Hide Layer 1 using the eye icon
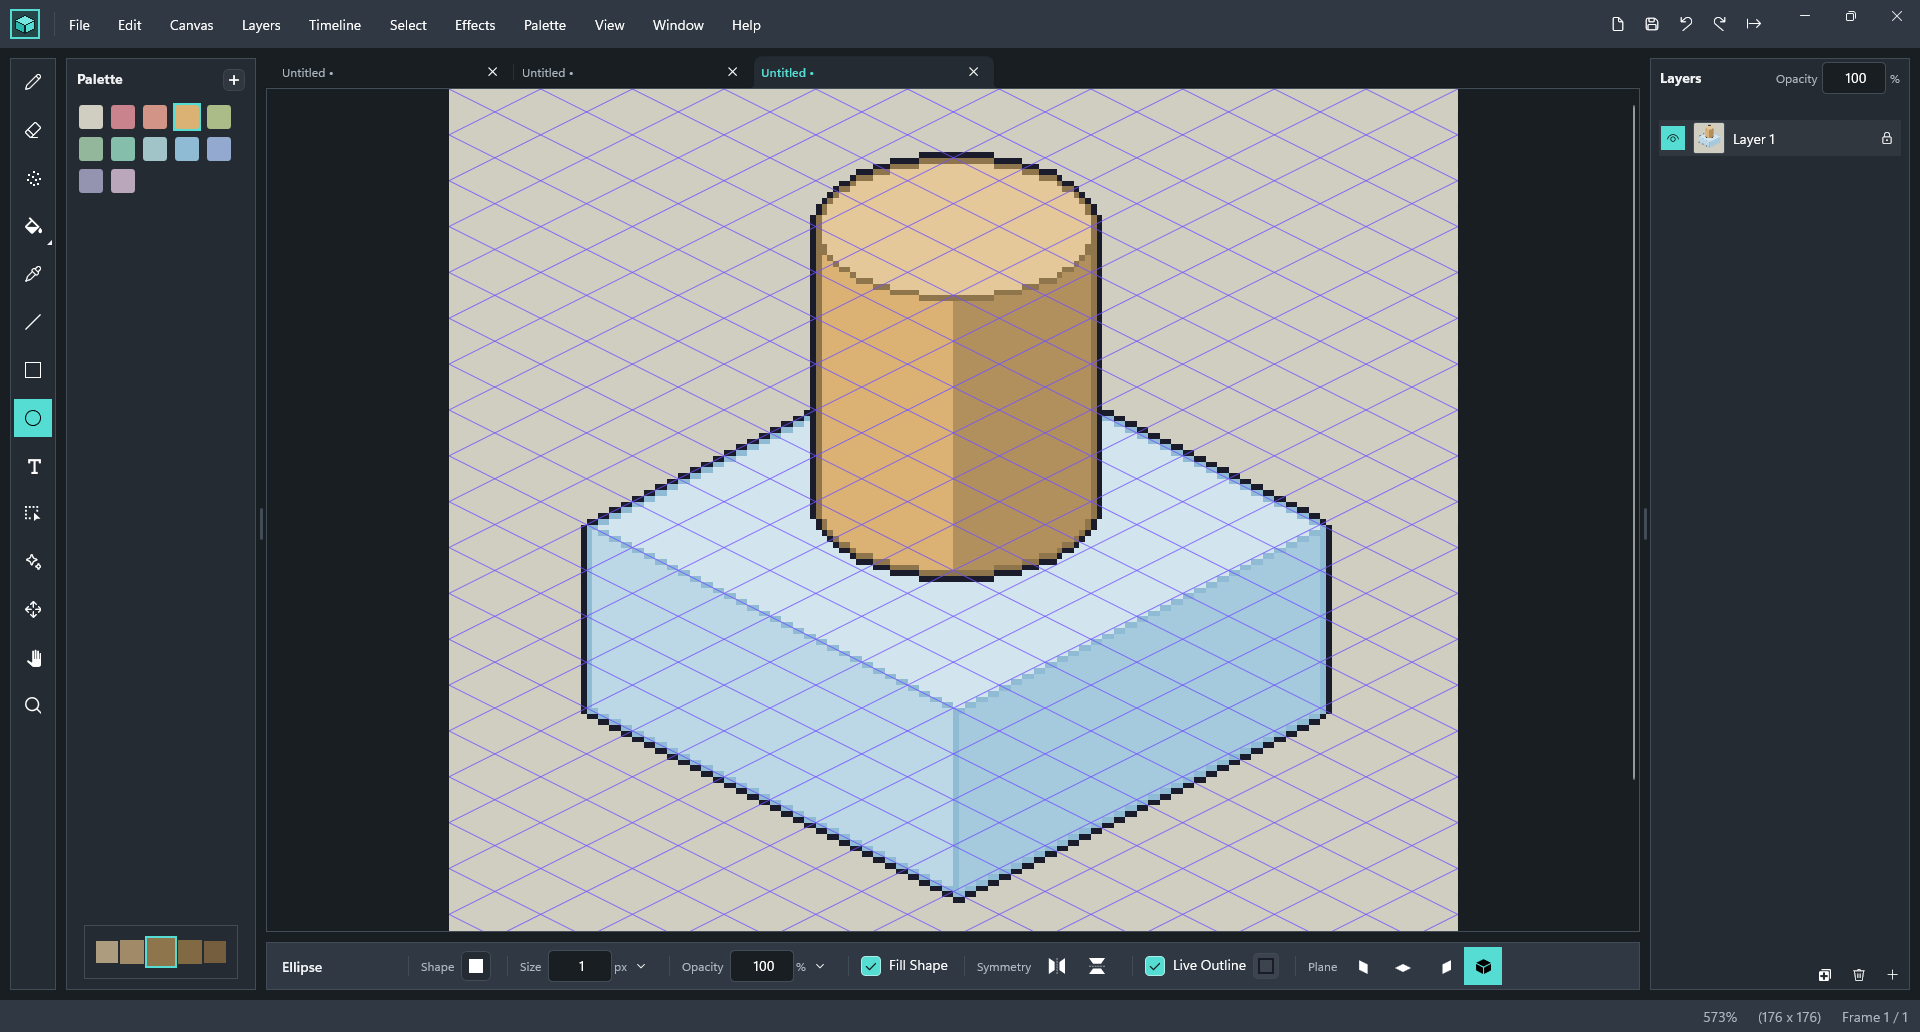The width and height of the screenshot is (1920, 1032). tap(1673, 139)
